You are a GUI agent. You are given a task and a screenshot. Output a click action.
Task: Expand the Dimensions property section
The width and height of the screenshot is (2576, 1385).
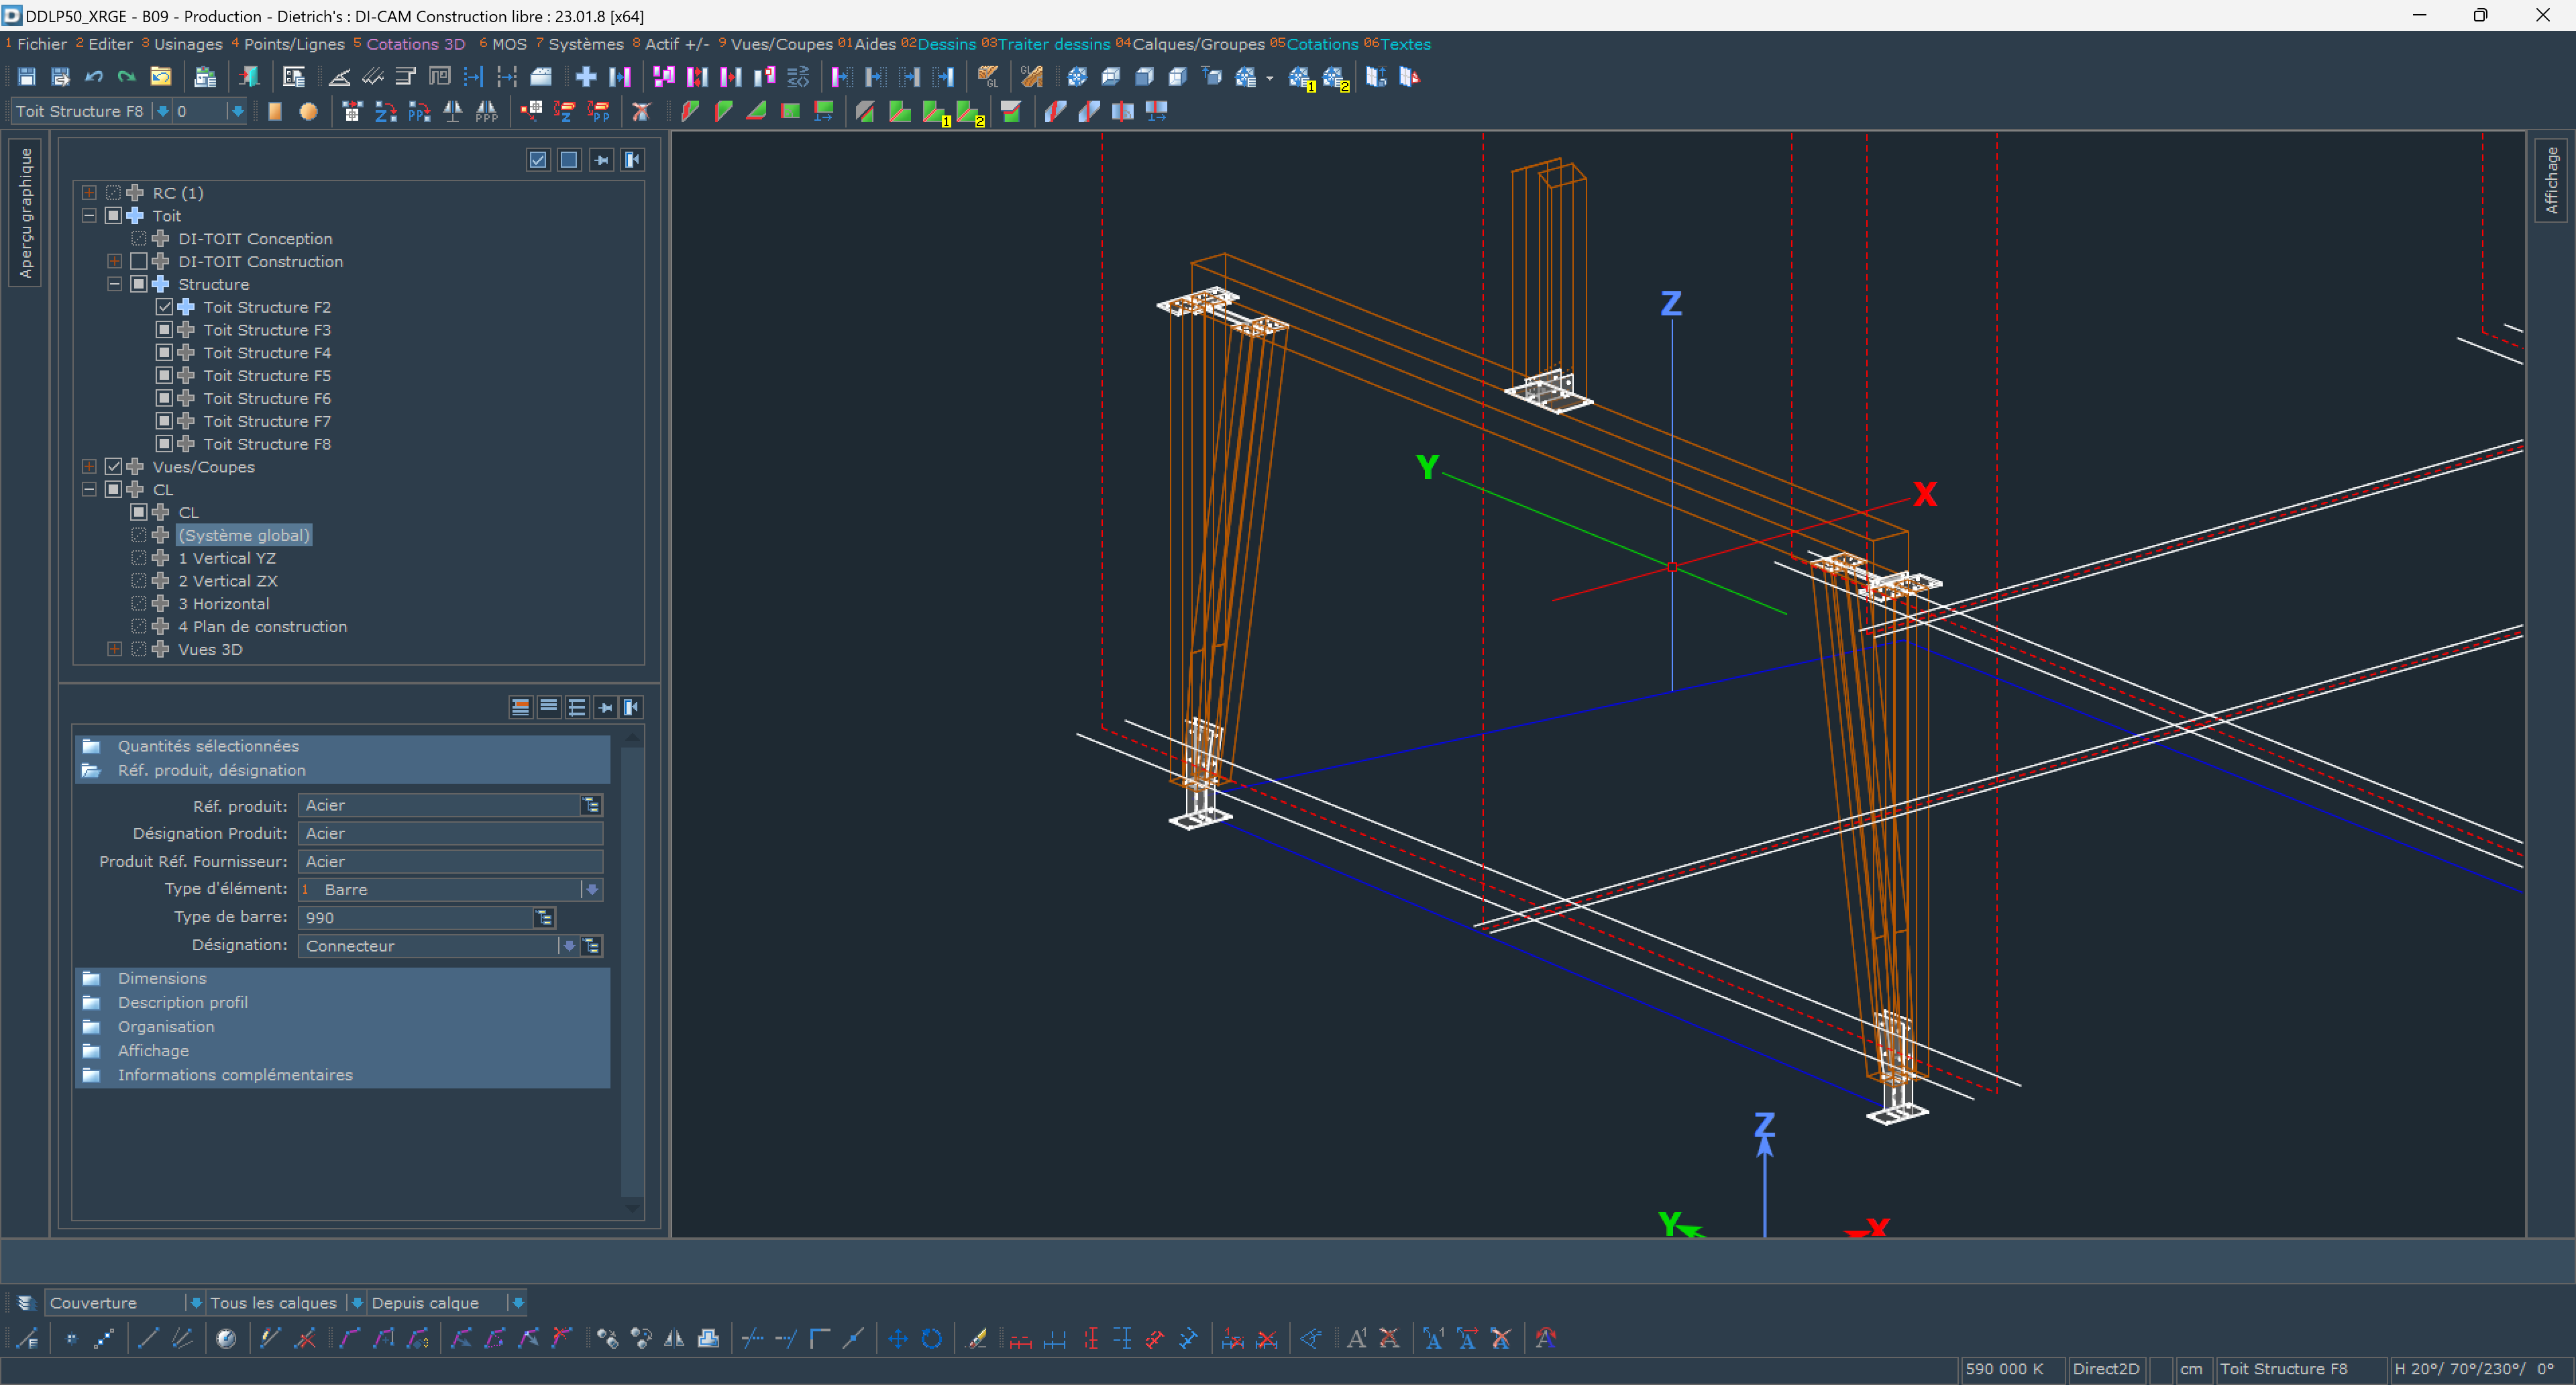(x=162, y=978)
